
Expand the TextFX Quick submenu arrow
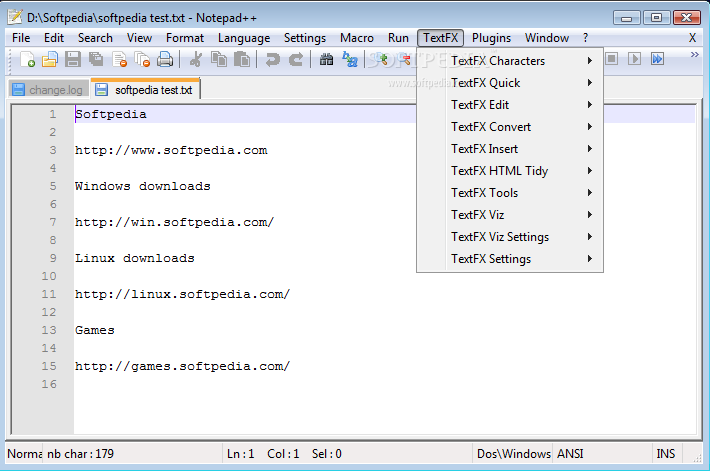pyautogui.click(x=590, y=82)
